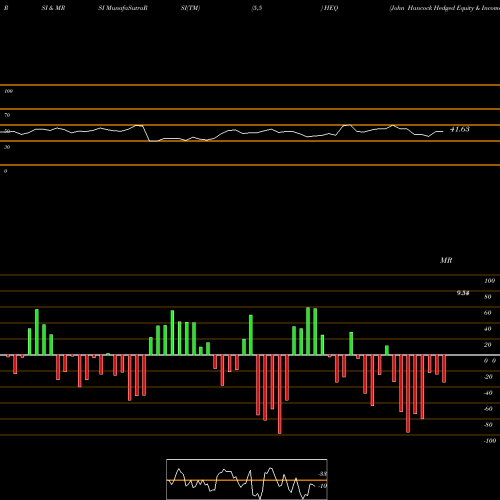Click the '(5,5' parameter text

pos(257,8)
